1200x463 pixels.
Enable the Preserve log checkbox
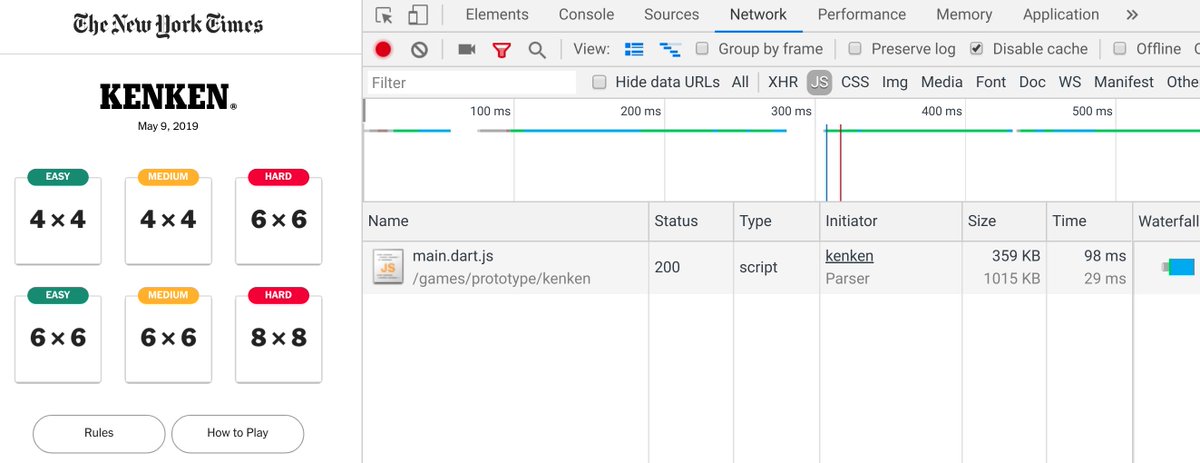coord(855,49)
